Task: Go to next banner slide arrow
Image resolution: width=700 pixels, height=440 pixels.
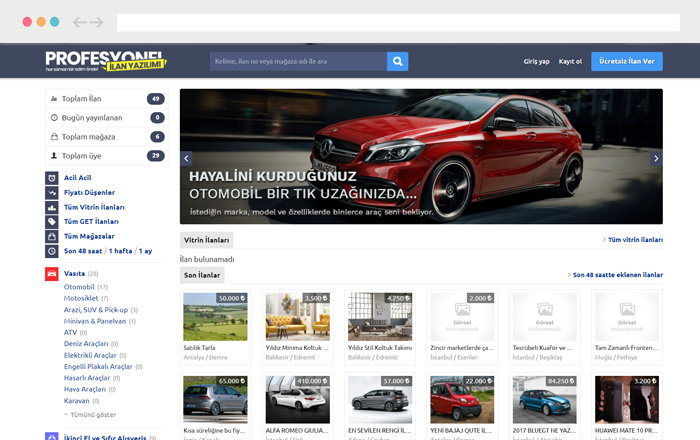Action: (x=656, y=158)
